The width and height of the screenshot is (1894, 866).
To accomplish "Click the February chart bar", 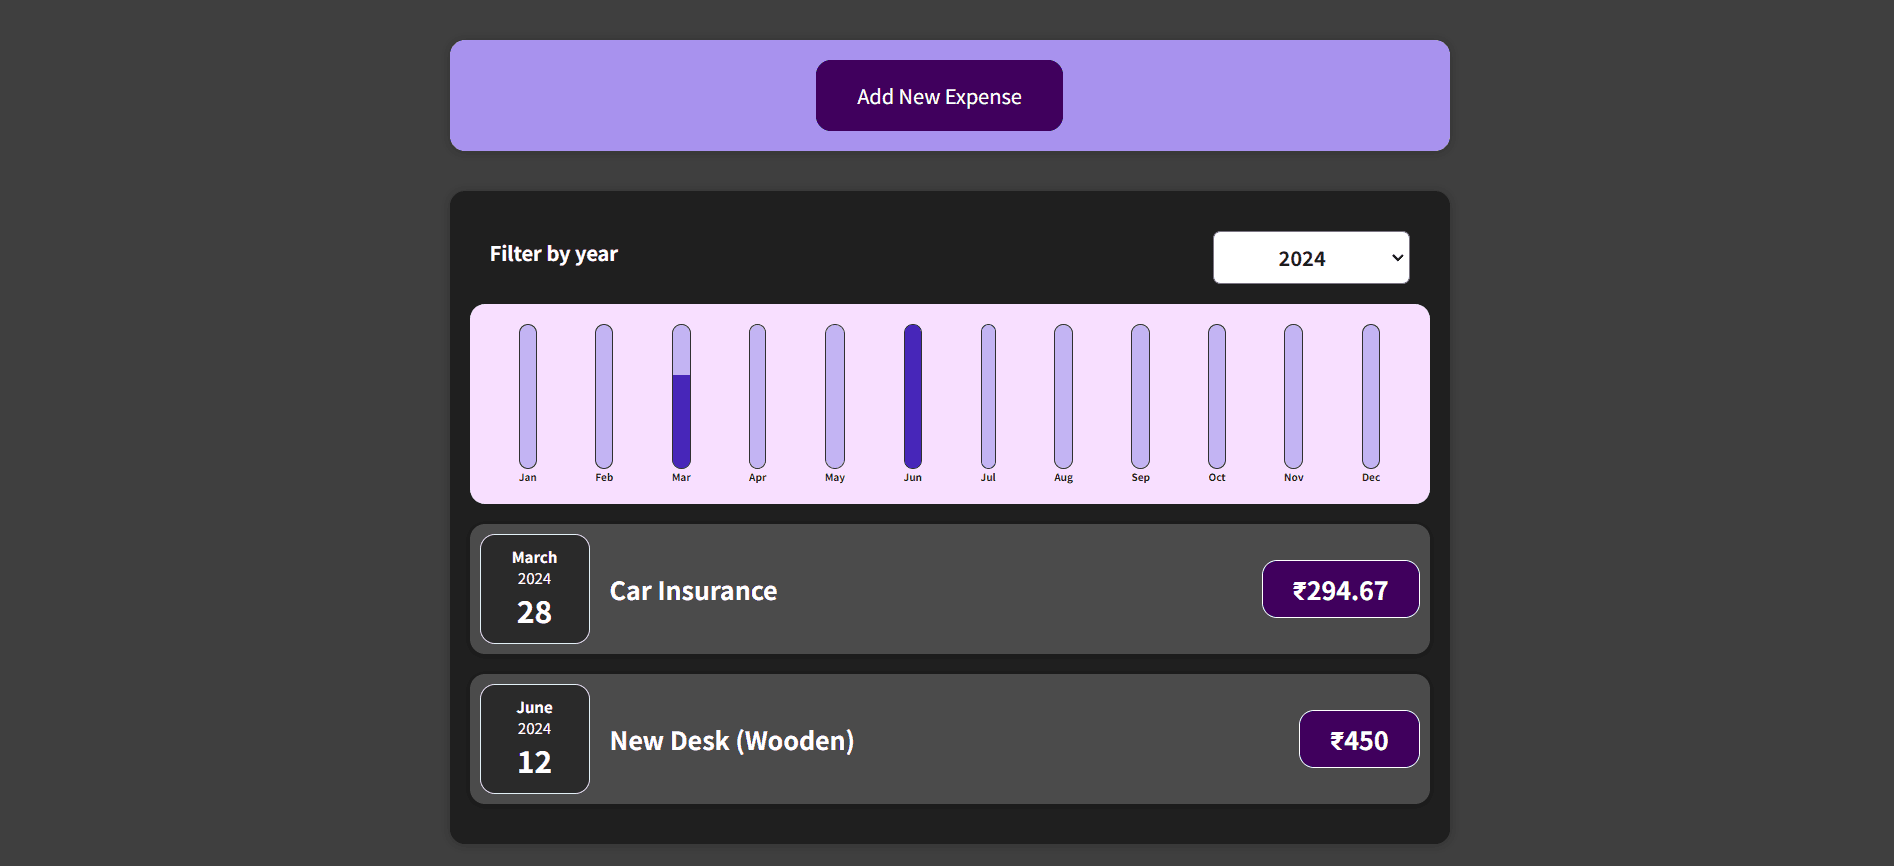I will pyautogui.click(x=604, y=396).
